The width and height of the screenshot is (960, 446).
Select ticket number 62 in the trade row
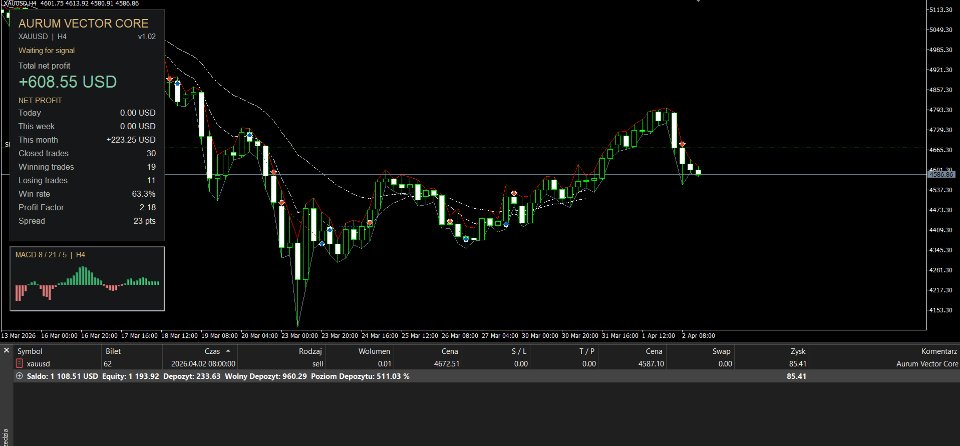(x=108, y=364)
